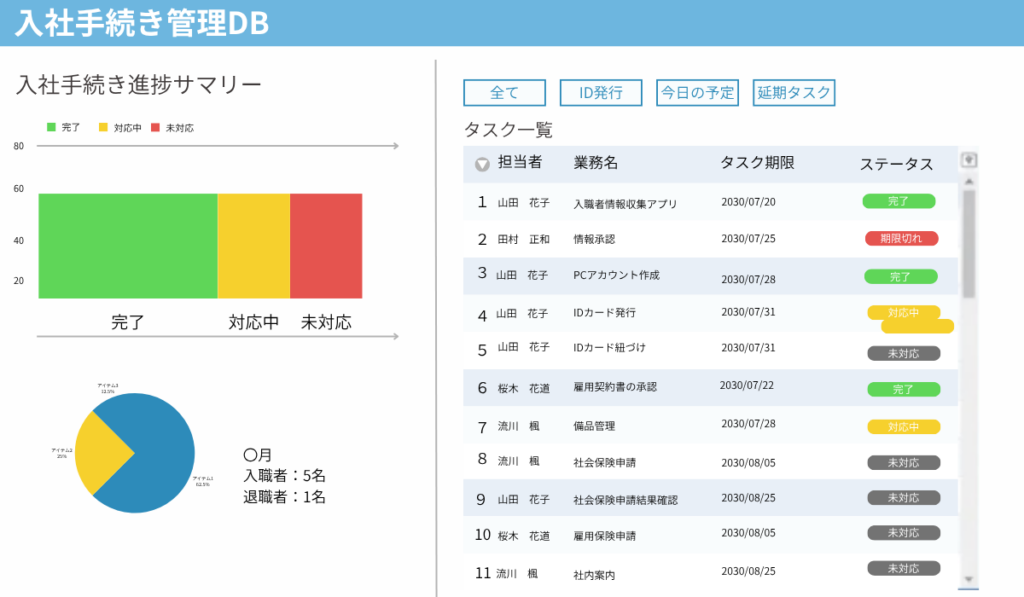Click the green 完了 bar in chart

coord(127,246)
